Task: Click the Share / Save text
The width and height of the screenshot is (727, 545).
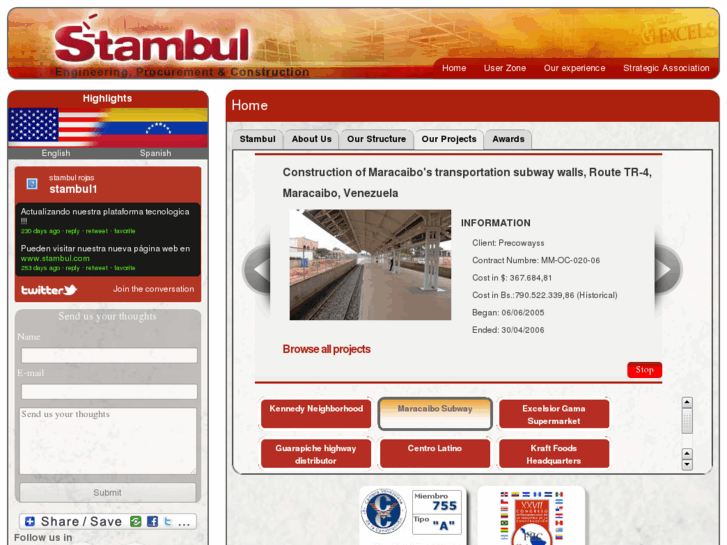Action: pos(81,522)
